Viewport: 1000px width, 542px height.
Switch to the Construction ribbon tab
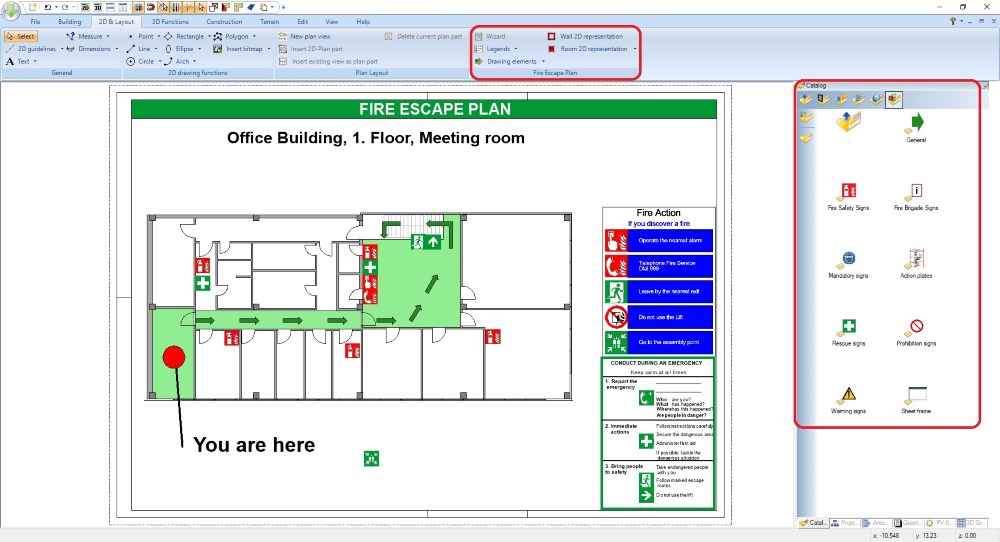pyautogui.click(x=224, y=22)
